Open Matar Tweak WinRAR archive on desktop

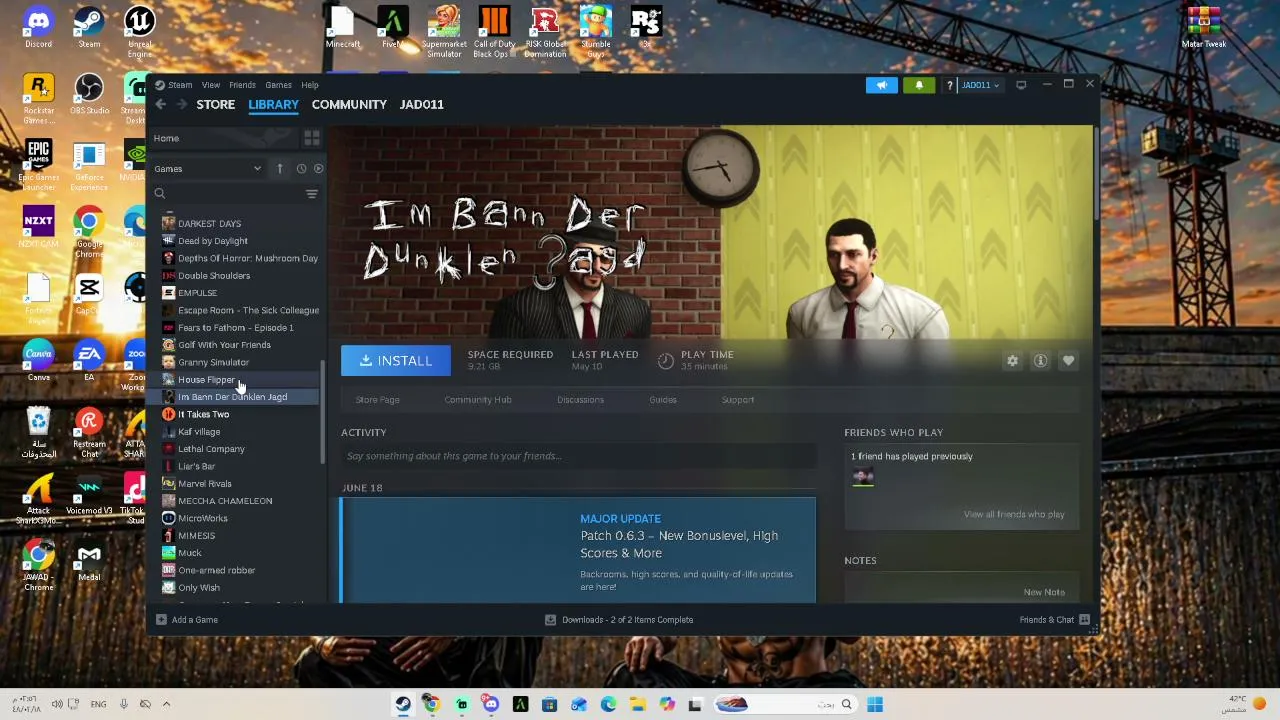(x=1204, y=26)
